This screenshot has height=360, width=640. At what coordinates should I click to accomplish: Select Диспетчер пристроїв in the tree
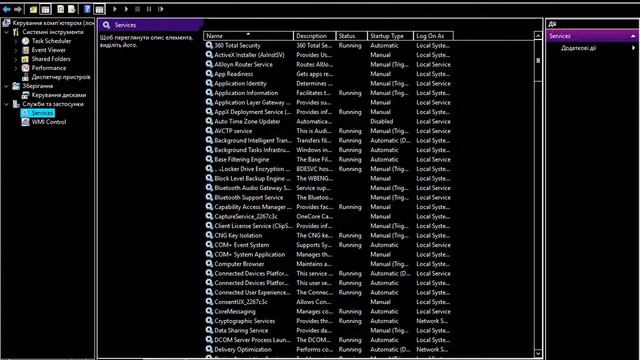61,77
